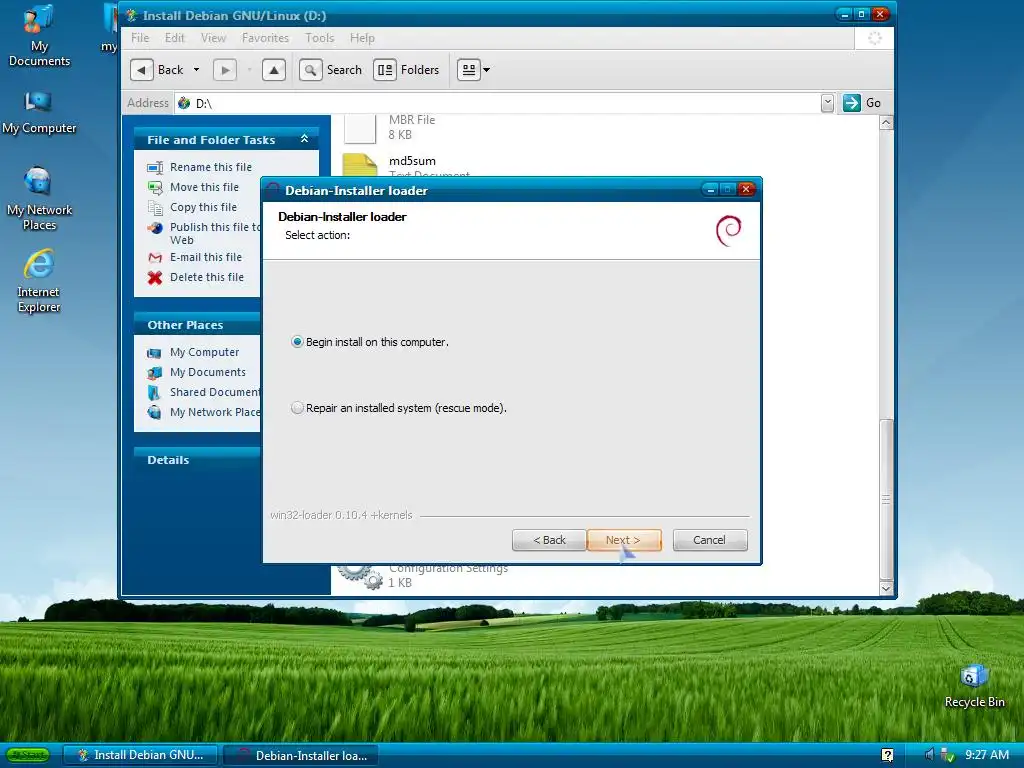Viewport: 1024px width, 768px height.
Task: Open My Documents desktop icon
Action: 39,36
